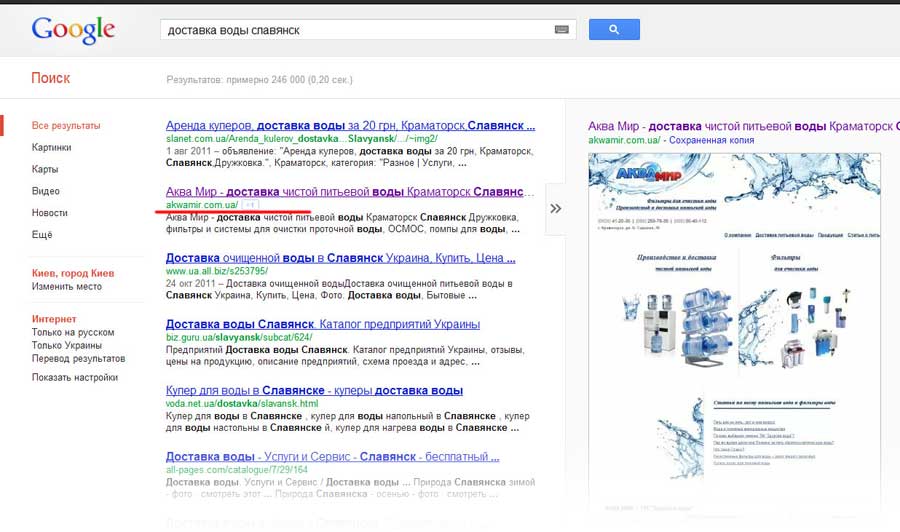Screen dimensions: 900x532
Task: Click slanet.com.ua green URL text
Action: (302, 139)
